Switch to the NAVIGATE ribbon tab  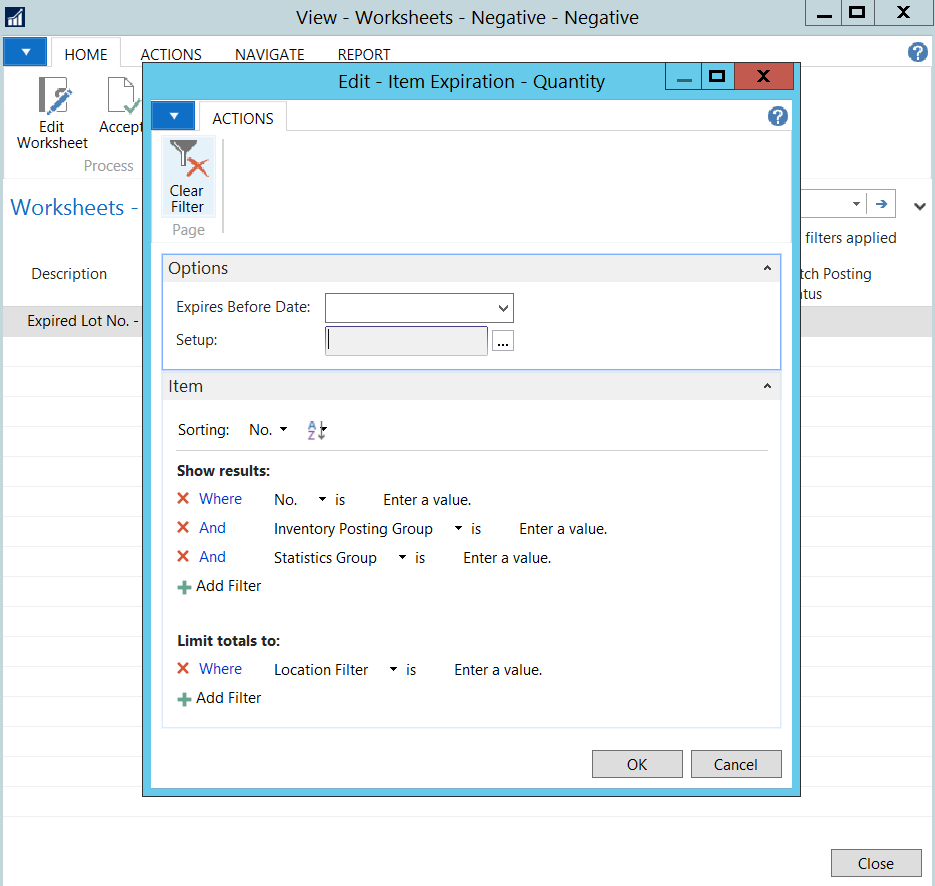(x=269, y=55)
